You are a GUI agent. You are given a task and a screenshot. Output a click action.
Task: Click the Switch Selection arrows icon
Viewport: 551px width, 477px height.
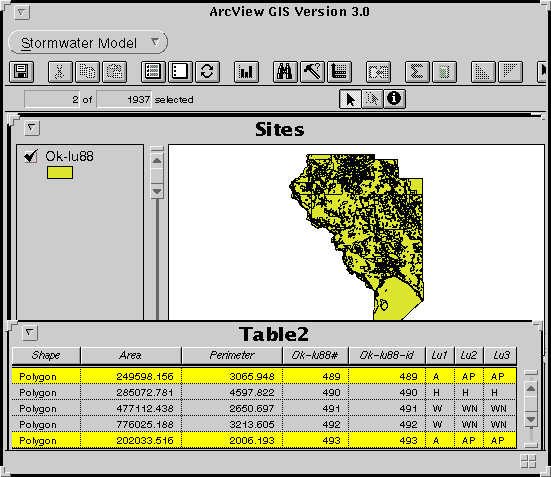(x=207, y=72)
